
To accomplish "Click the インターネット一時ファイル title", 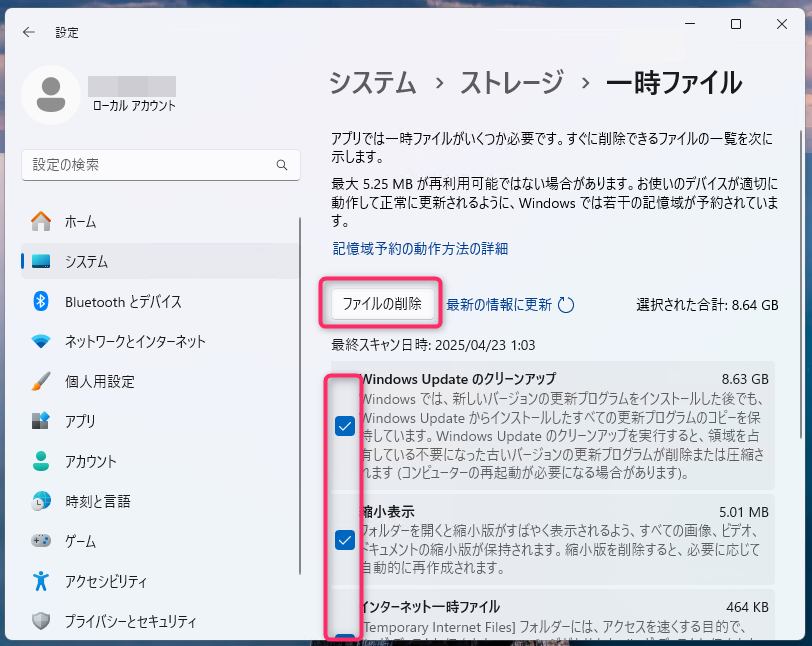I will tap(430, 607).
